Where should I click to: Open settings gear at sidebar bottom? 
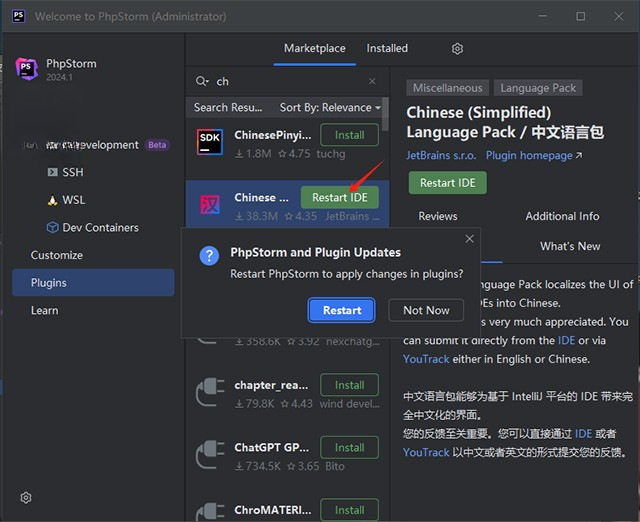[x=26, y=498]
